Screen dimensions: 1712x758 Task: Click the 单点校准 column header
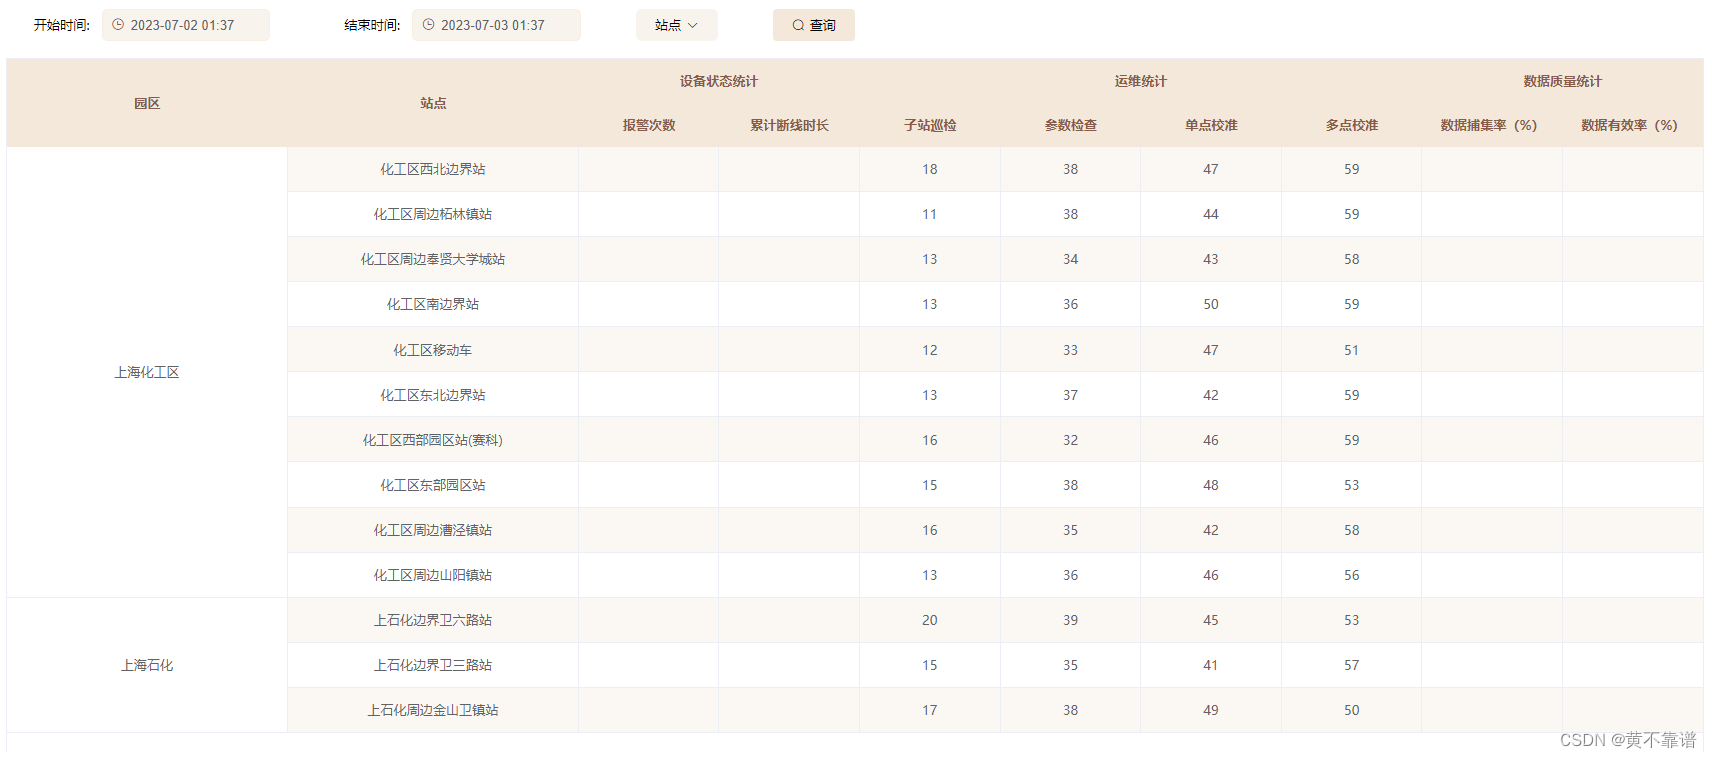(1211, 125)
